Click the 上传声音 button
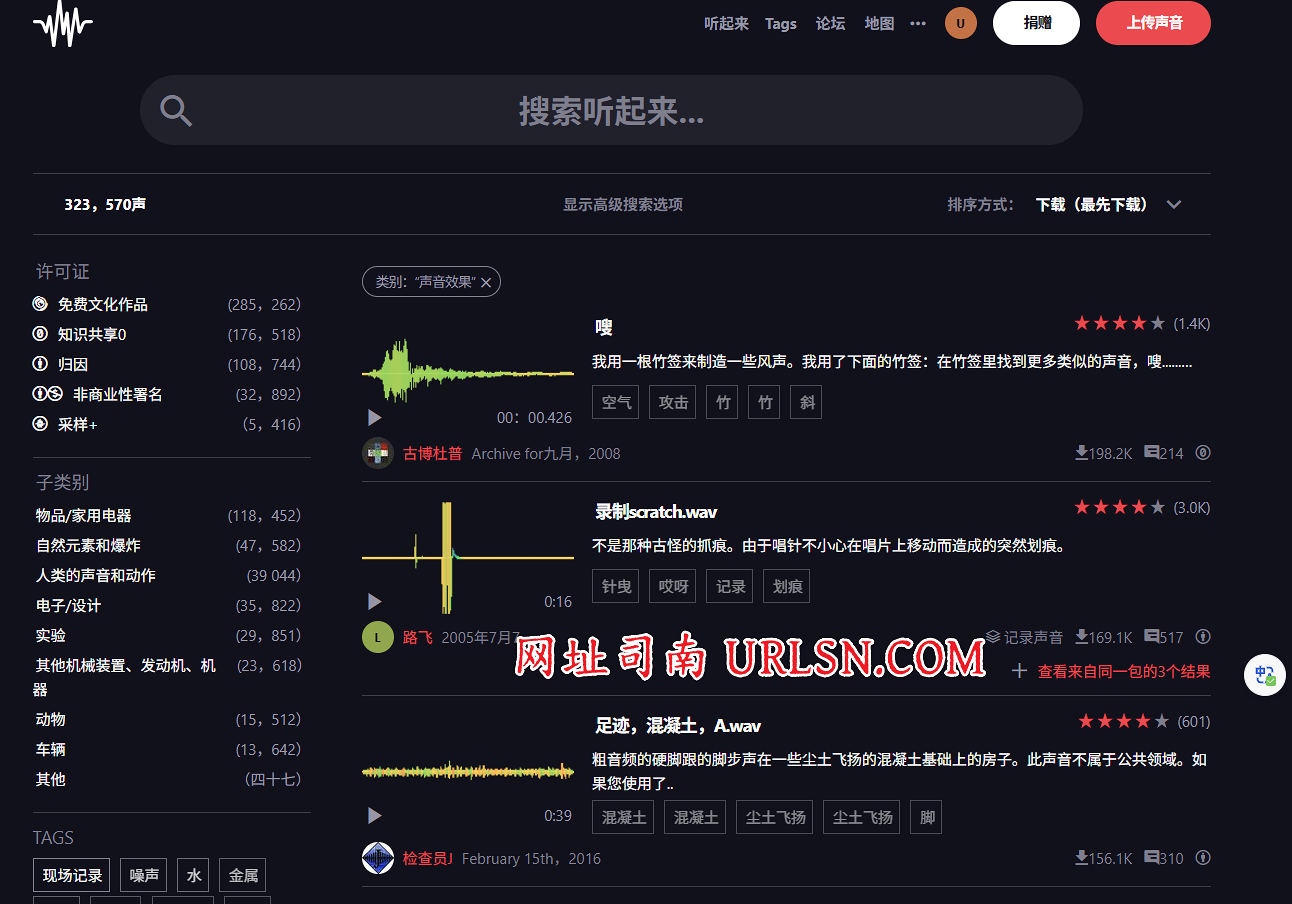The height and width of the screenshot is (904, 1292). [x=1153, y=23]
